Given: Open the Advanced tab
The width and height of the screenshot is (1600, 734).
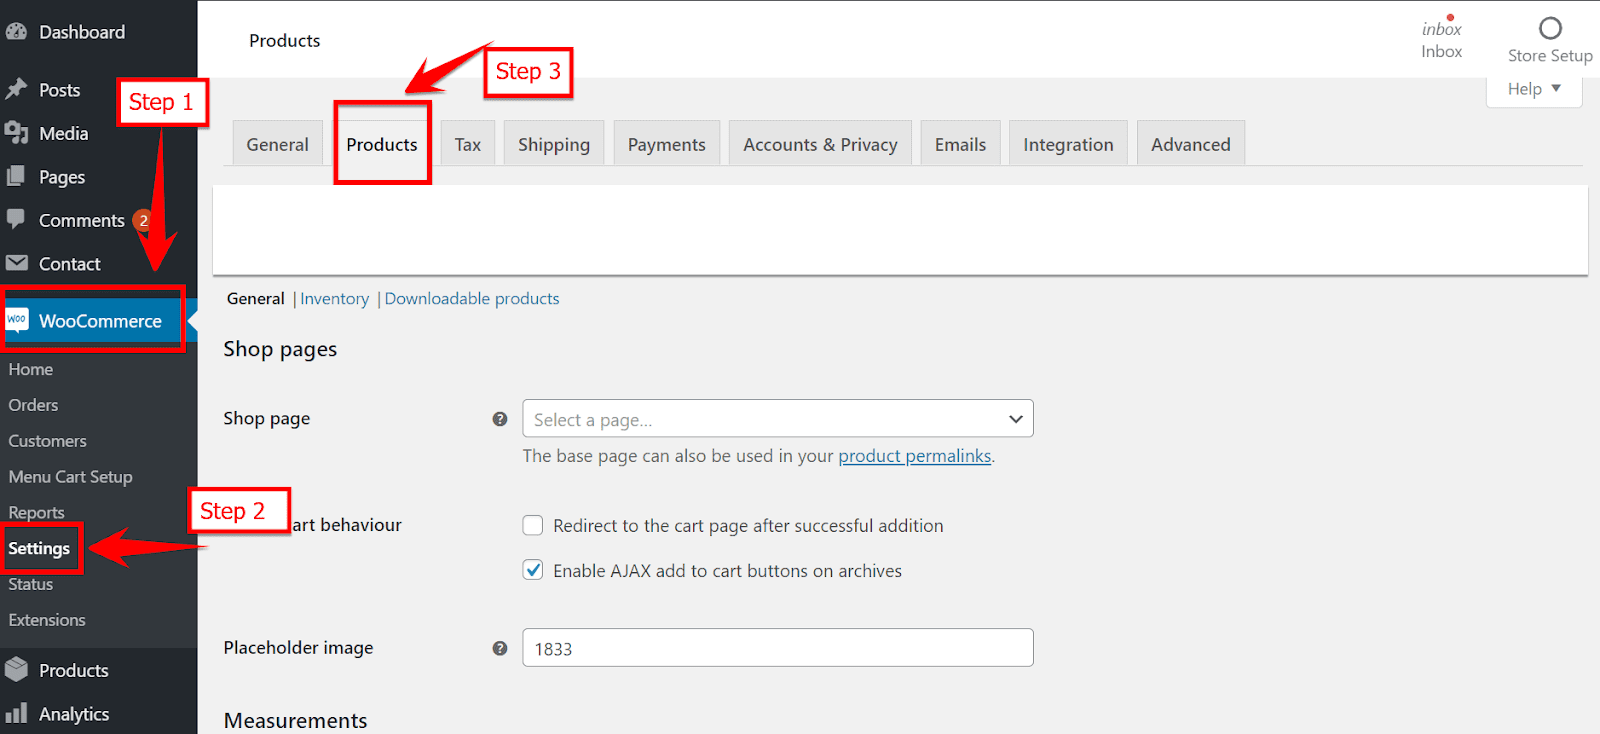Looking at the screenshot, I should coord(1190,144).
